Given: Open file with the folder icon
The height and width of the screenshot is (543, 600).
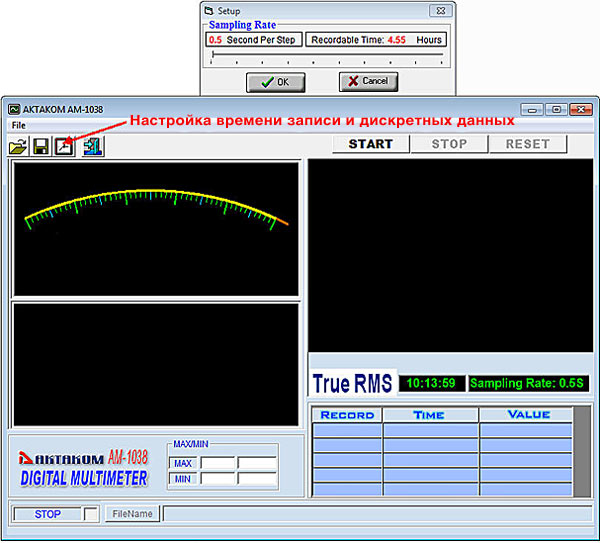Looking at the screenshot, I should 18,147.
